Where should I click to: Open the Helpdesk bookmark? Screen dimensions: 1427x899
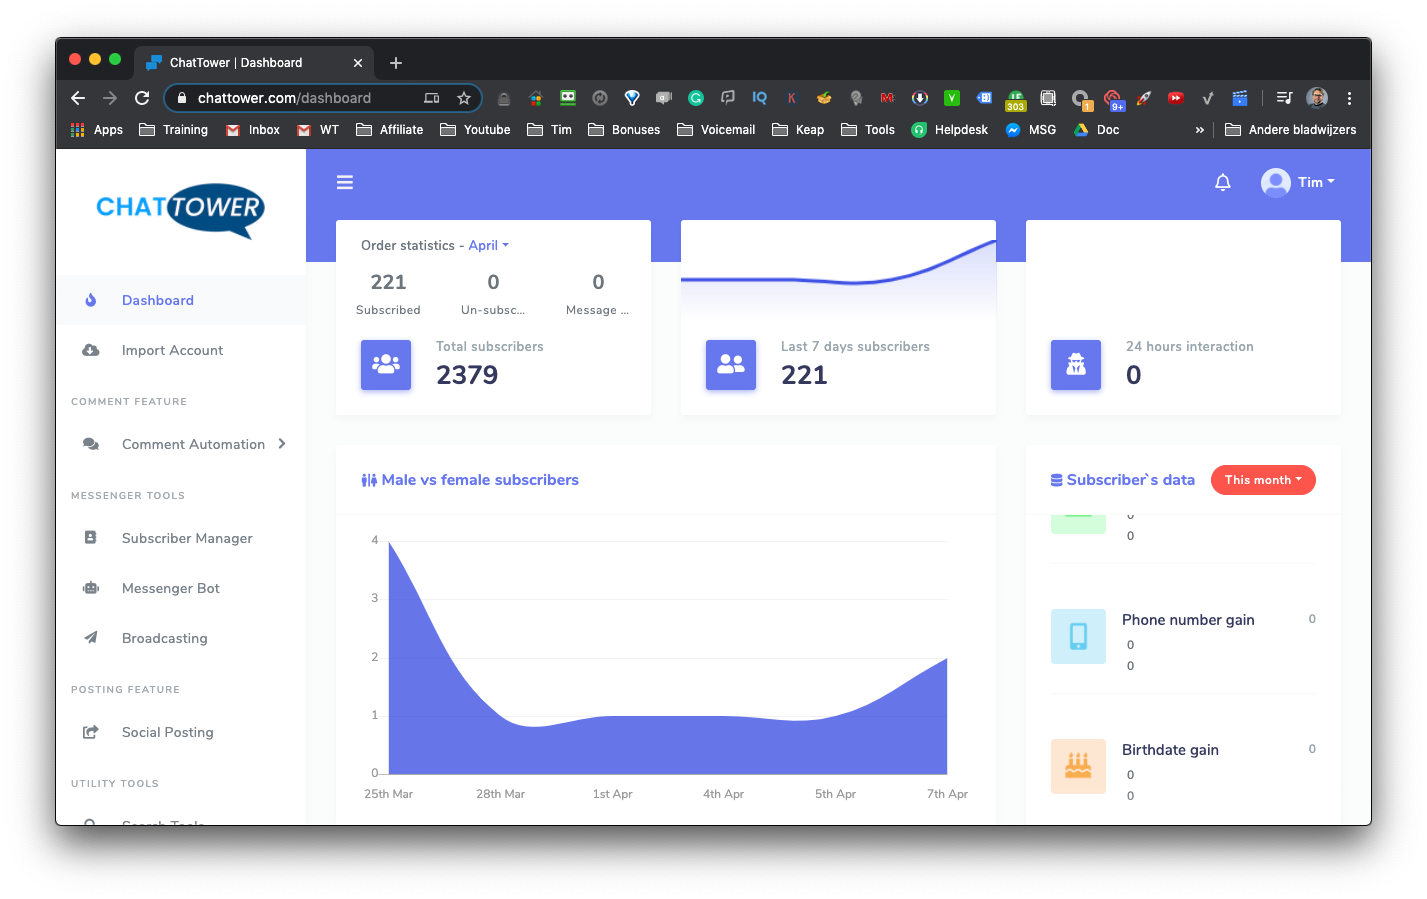(950, 130)
